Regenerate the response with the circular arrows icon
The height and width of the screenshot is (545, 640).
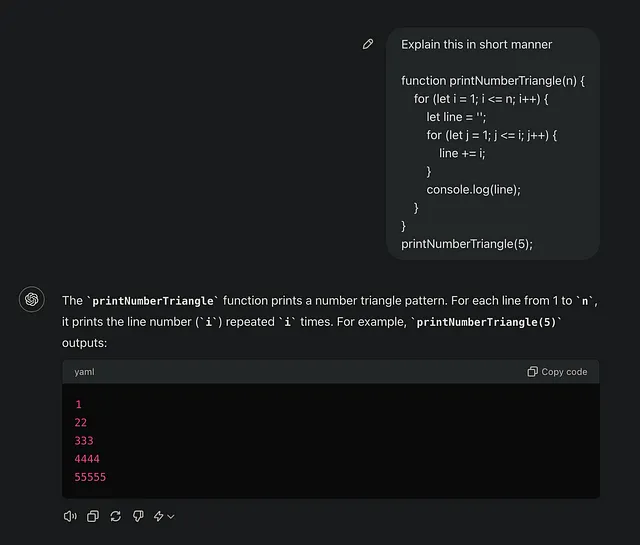pos(116,516)
